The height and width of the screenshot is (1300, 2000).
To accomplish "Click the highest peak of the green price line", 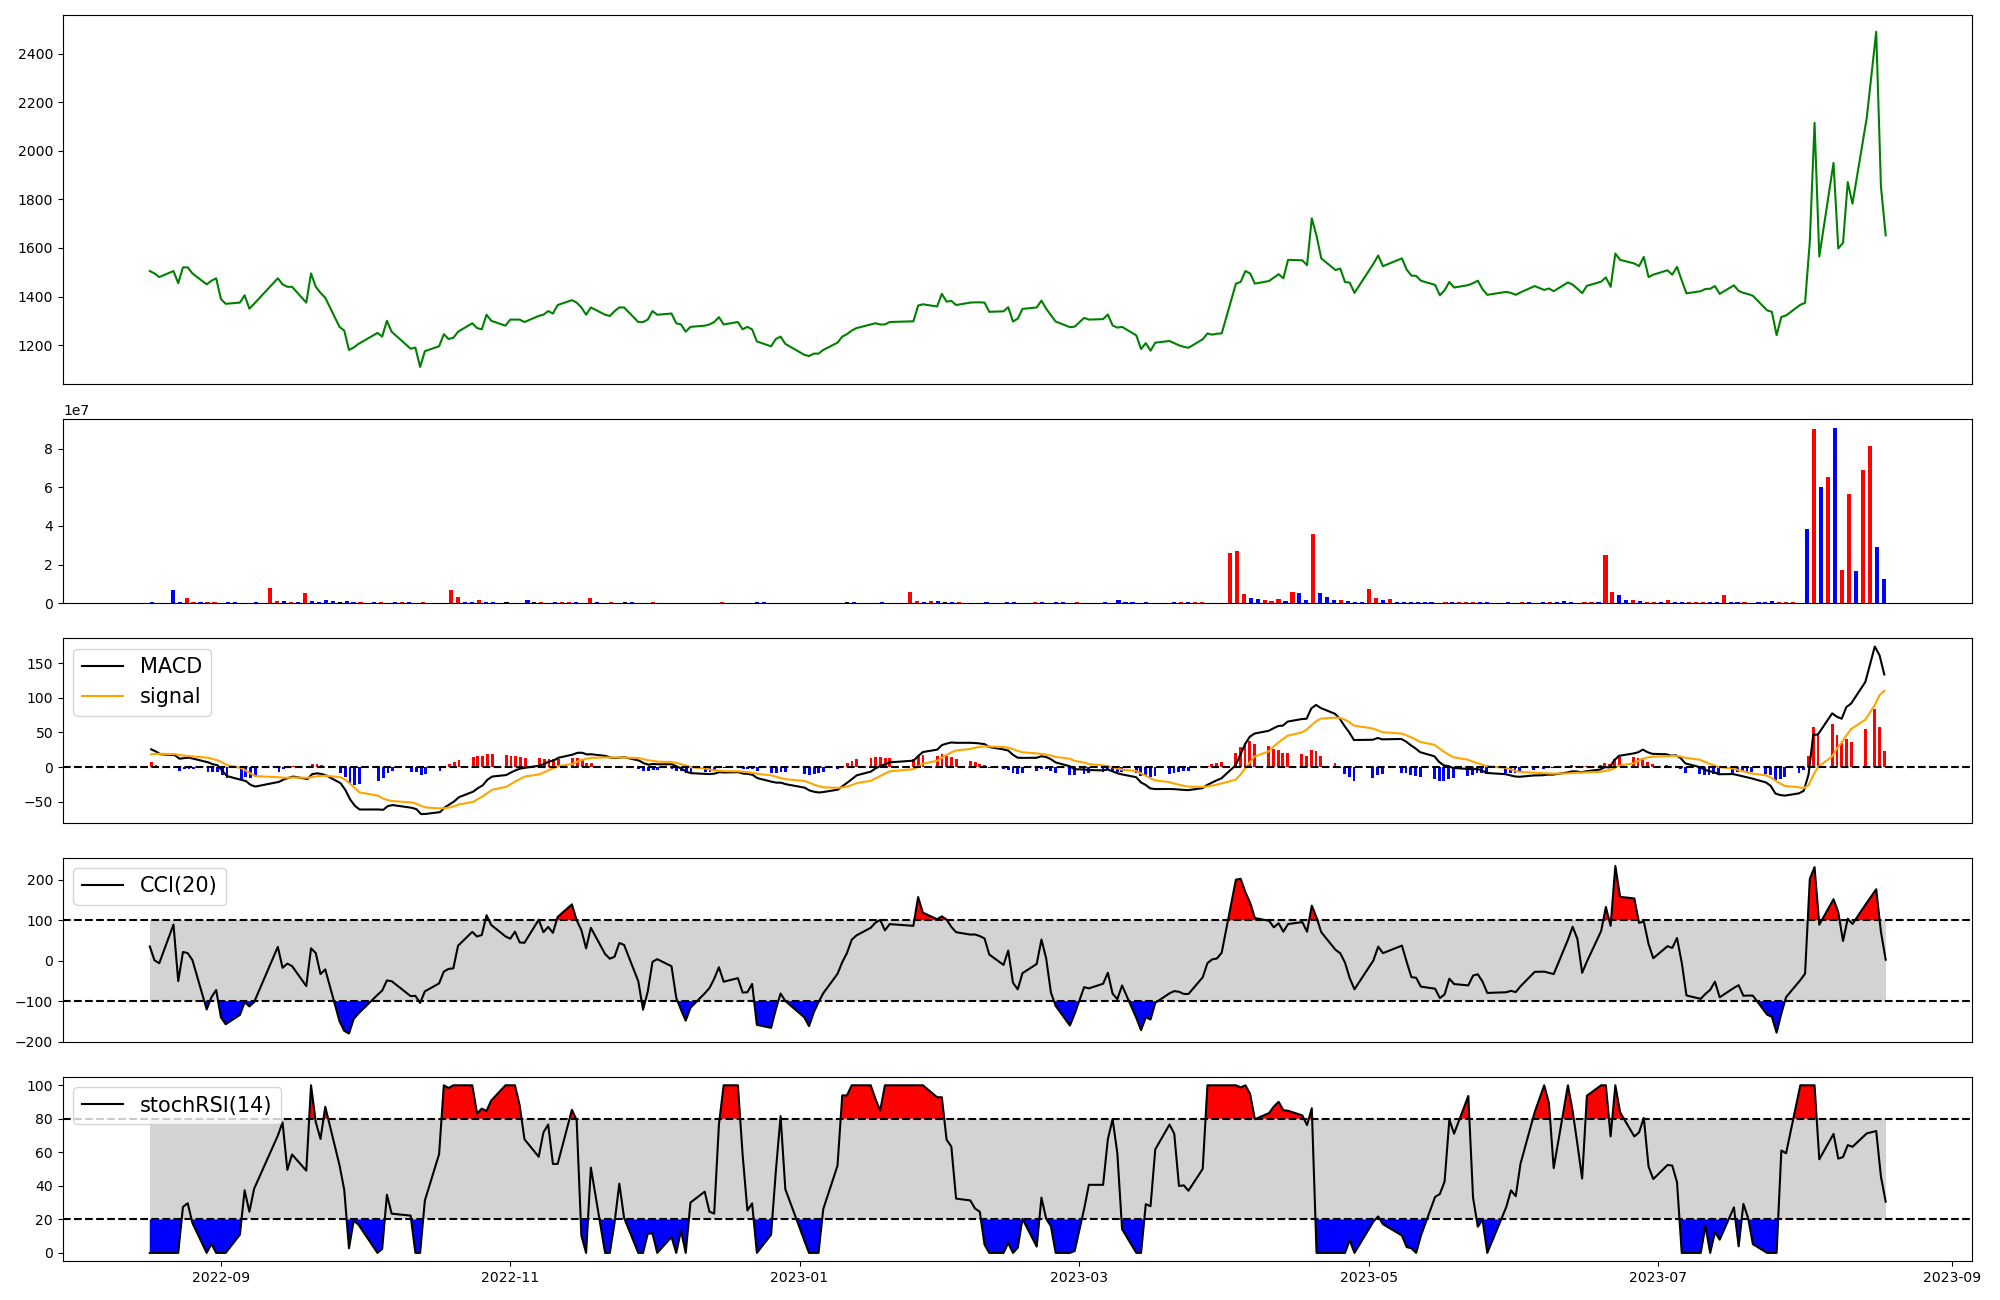I will tap(1875, 32).
